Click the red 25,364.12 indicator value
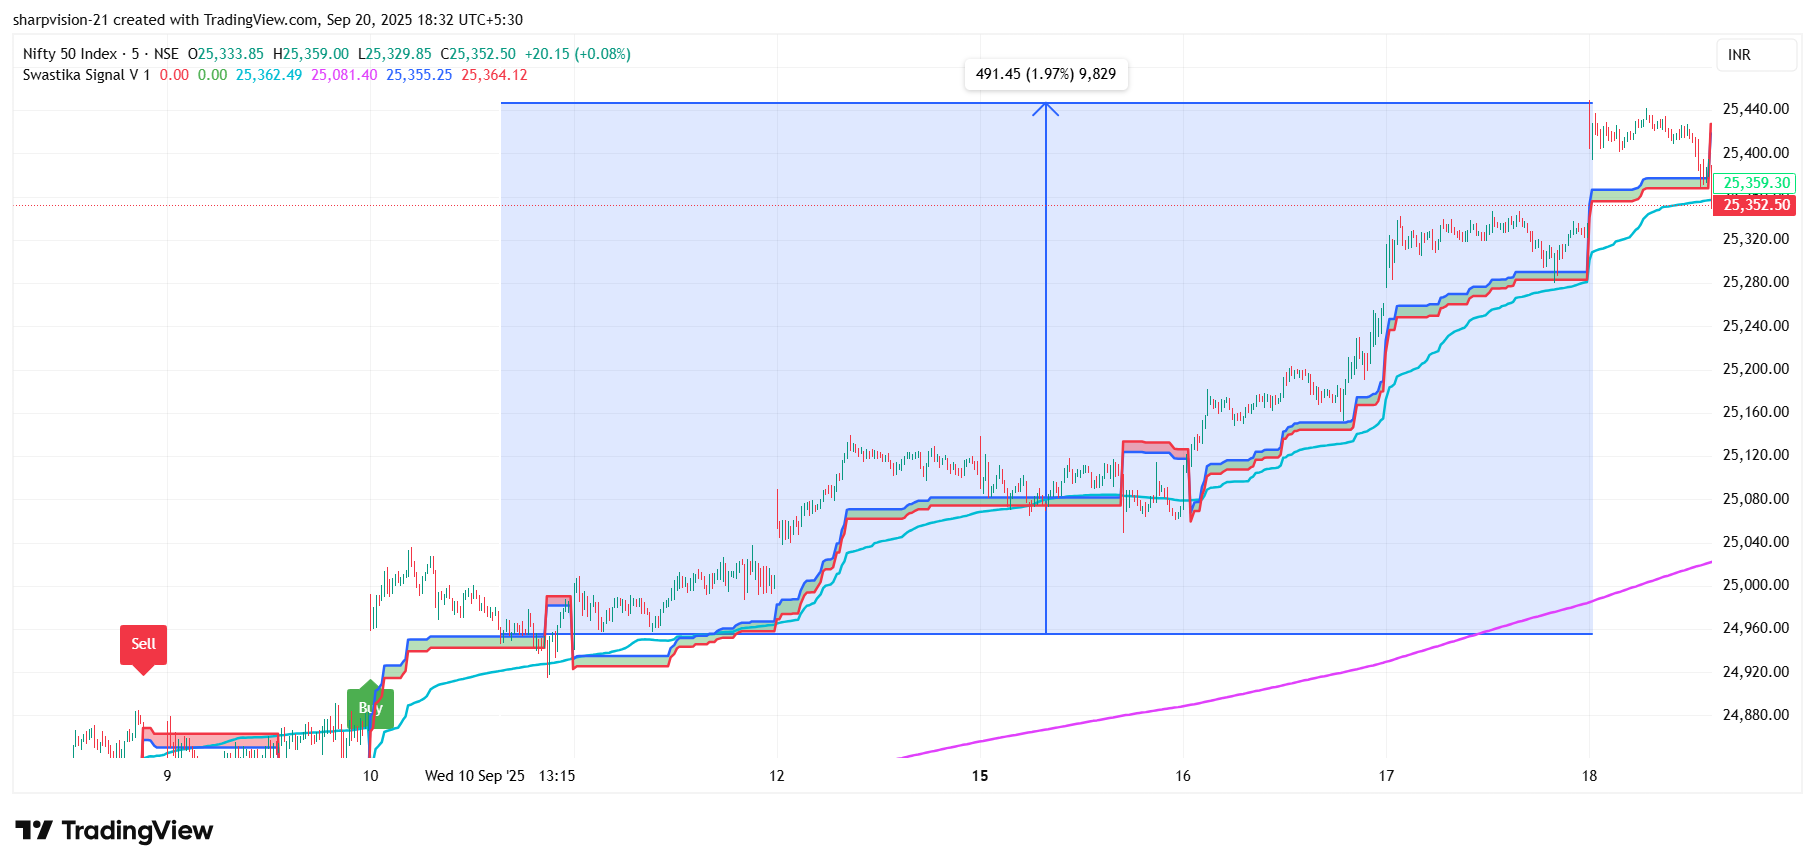 pos(494,75)
